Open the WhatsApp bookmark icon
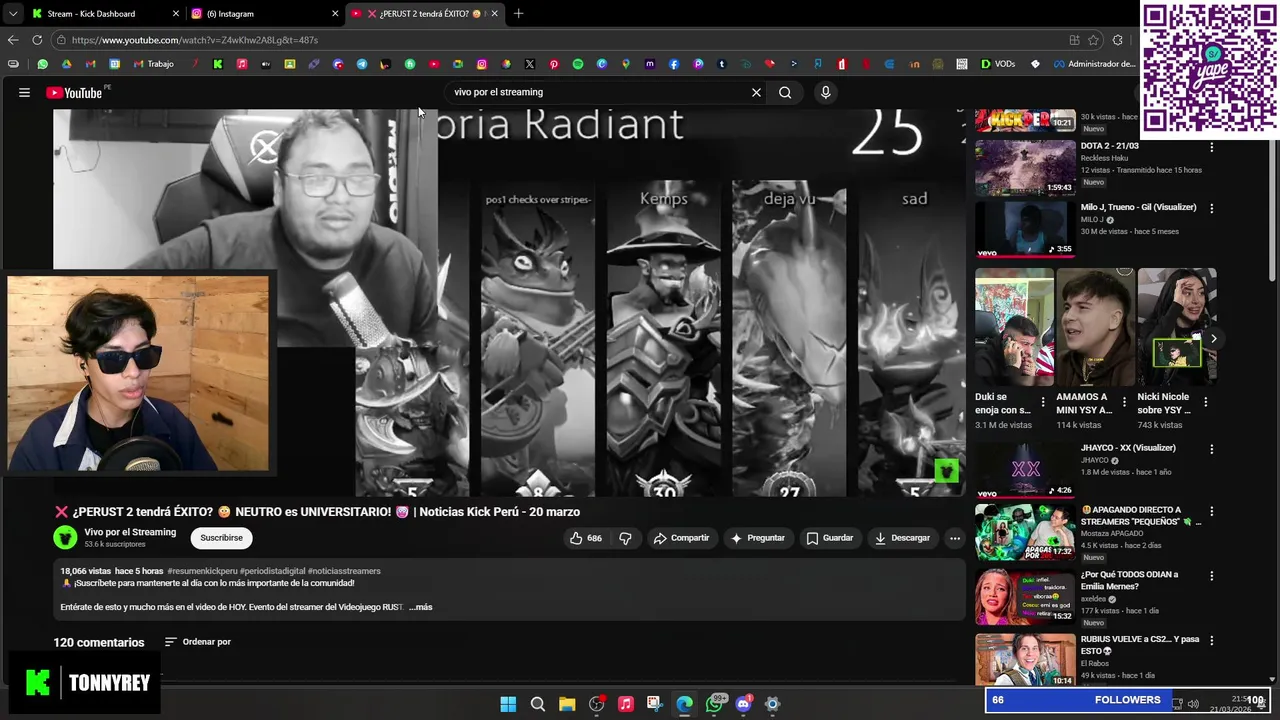Image resolution: width=1280 pixels, height=720 pixels. click(x=42, y=64)
